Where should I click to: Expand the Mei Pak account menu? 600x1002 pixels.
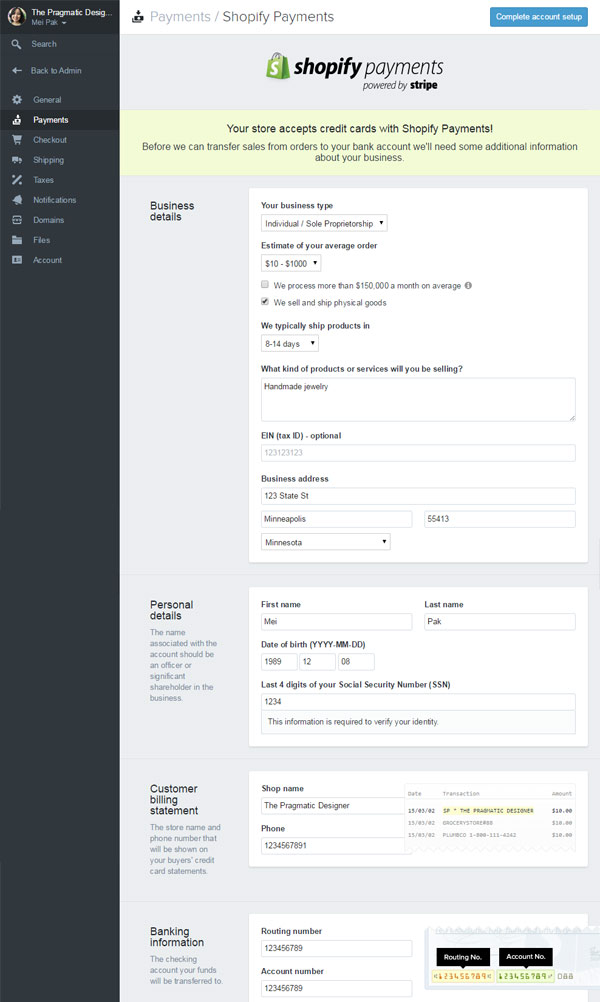pyautogui.click(x=49, y=22)
